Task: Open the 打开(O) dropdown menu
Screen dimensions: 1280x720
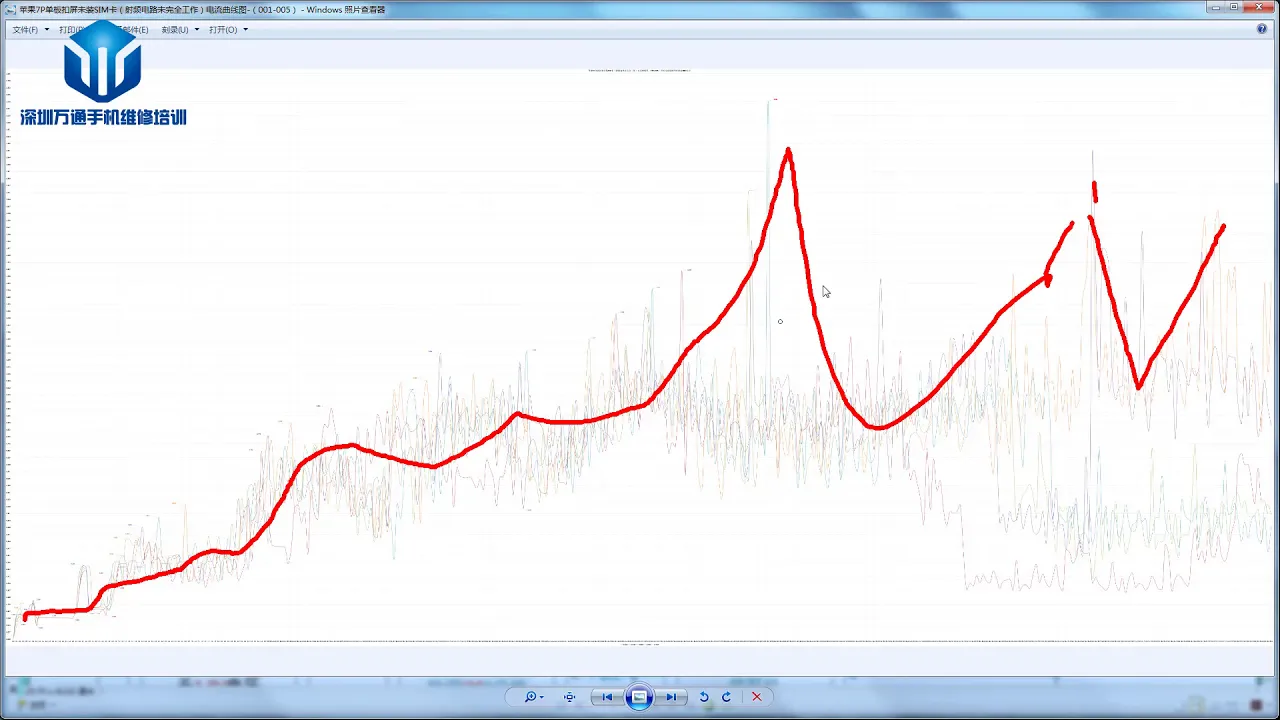Action: tap(228, 30)
